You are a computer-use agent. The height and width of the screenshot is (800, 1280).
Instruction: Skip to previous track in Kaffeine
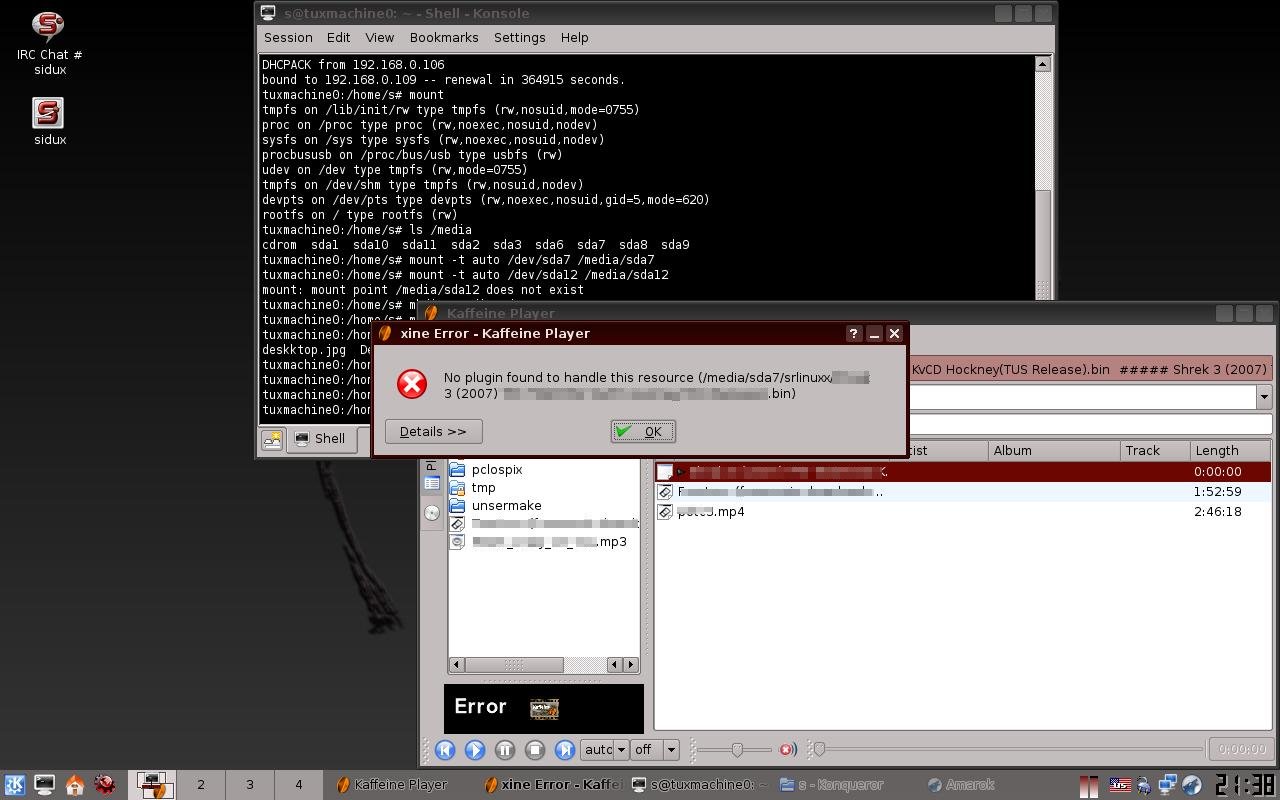[x=445, y=749]
